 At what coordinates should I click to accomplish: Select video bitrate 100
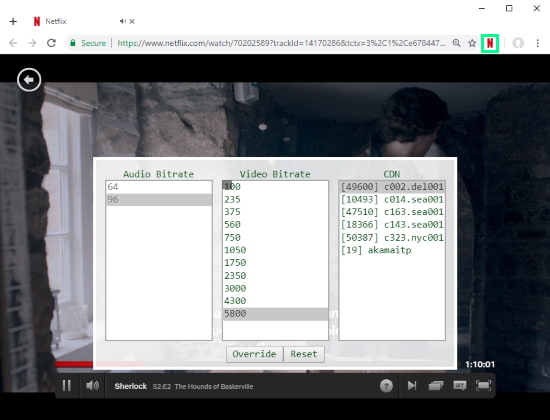(x=275, y=187)
